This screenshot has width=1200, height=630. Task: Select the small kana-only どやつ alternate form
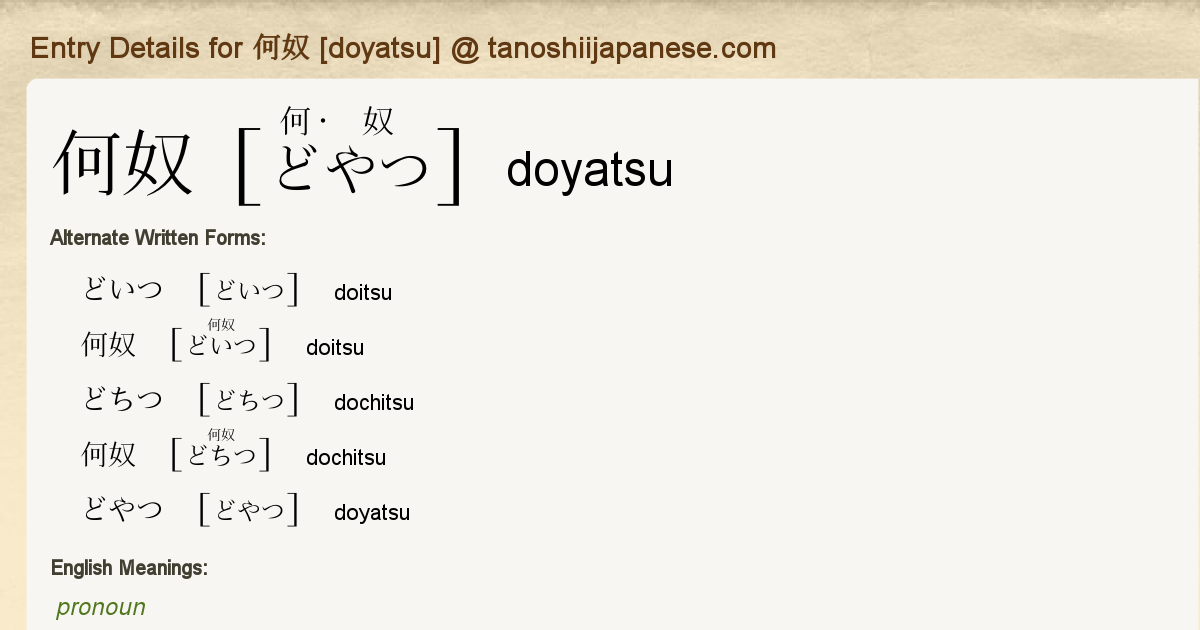tap(122, 510)
